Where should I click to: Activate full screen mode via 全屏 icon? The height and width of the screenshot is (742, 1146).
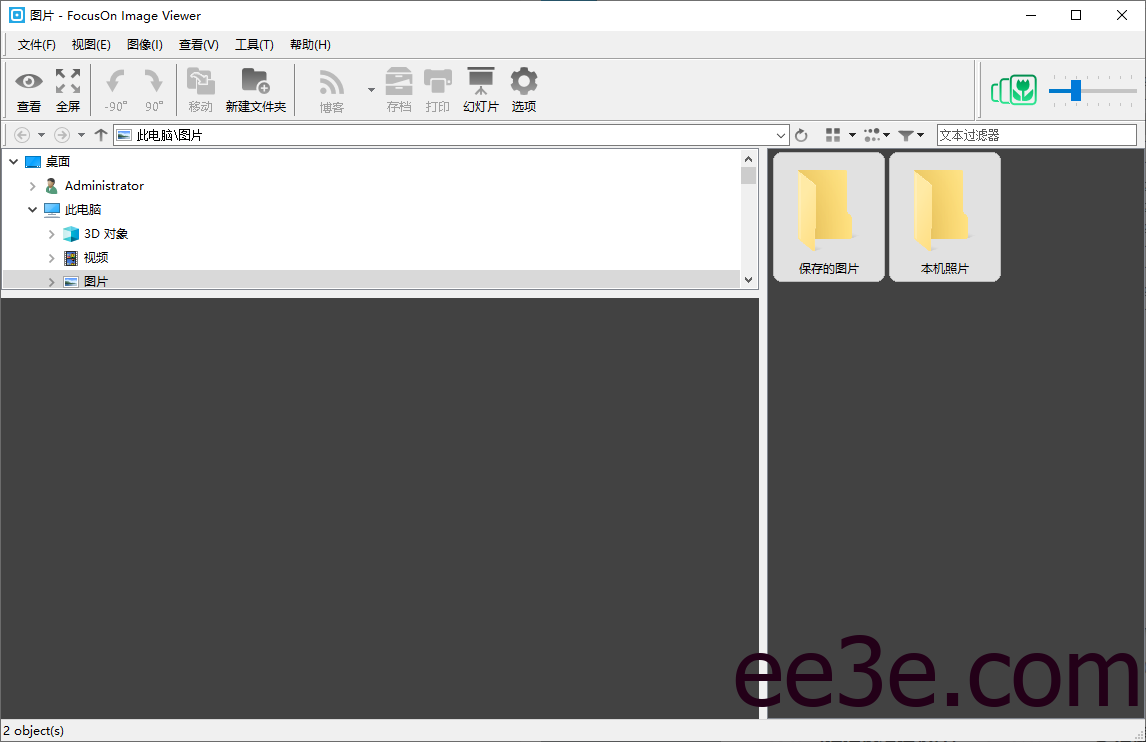pos(67,88)
